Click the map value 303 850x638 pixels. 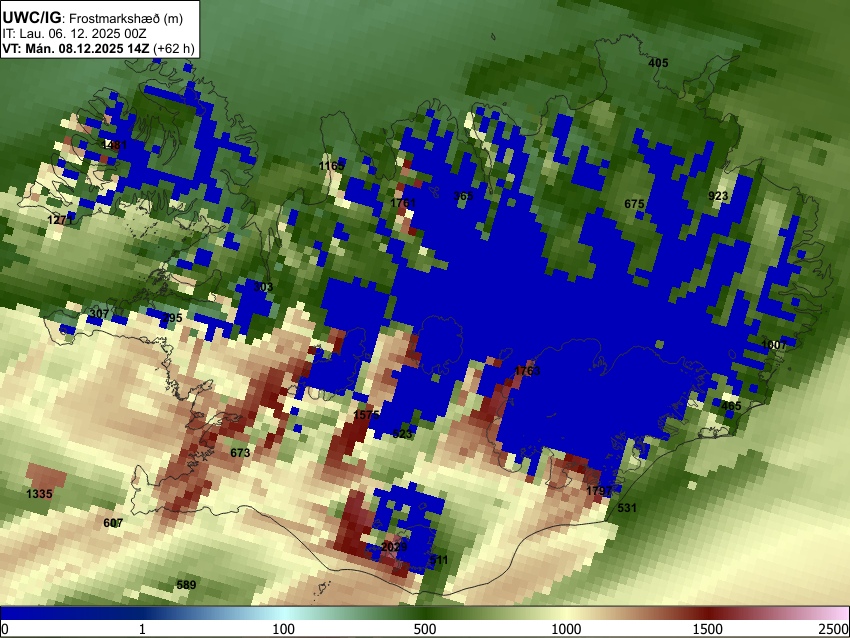click(x=263, y=287)
